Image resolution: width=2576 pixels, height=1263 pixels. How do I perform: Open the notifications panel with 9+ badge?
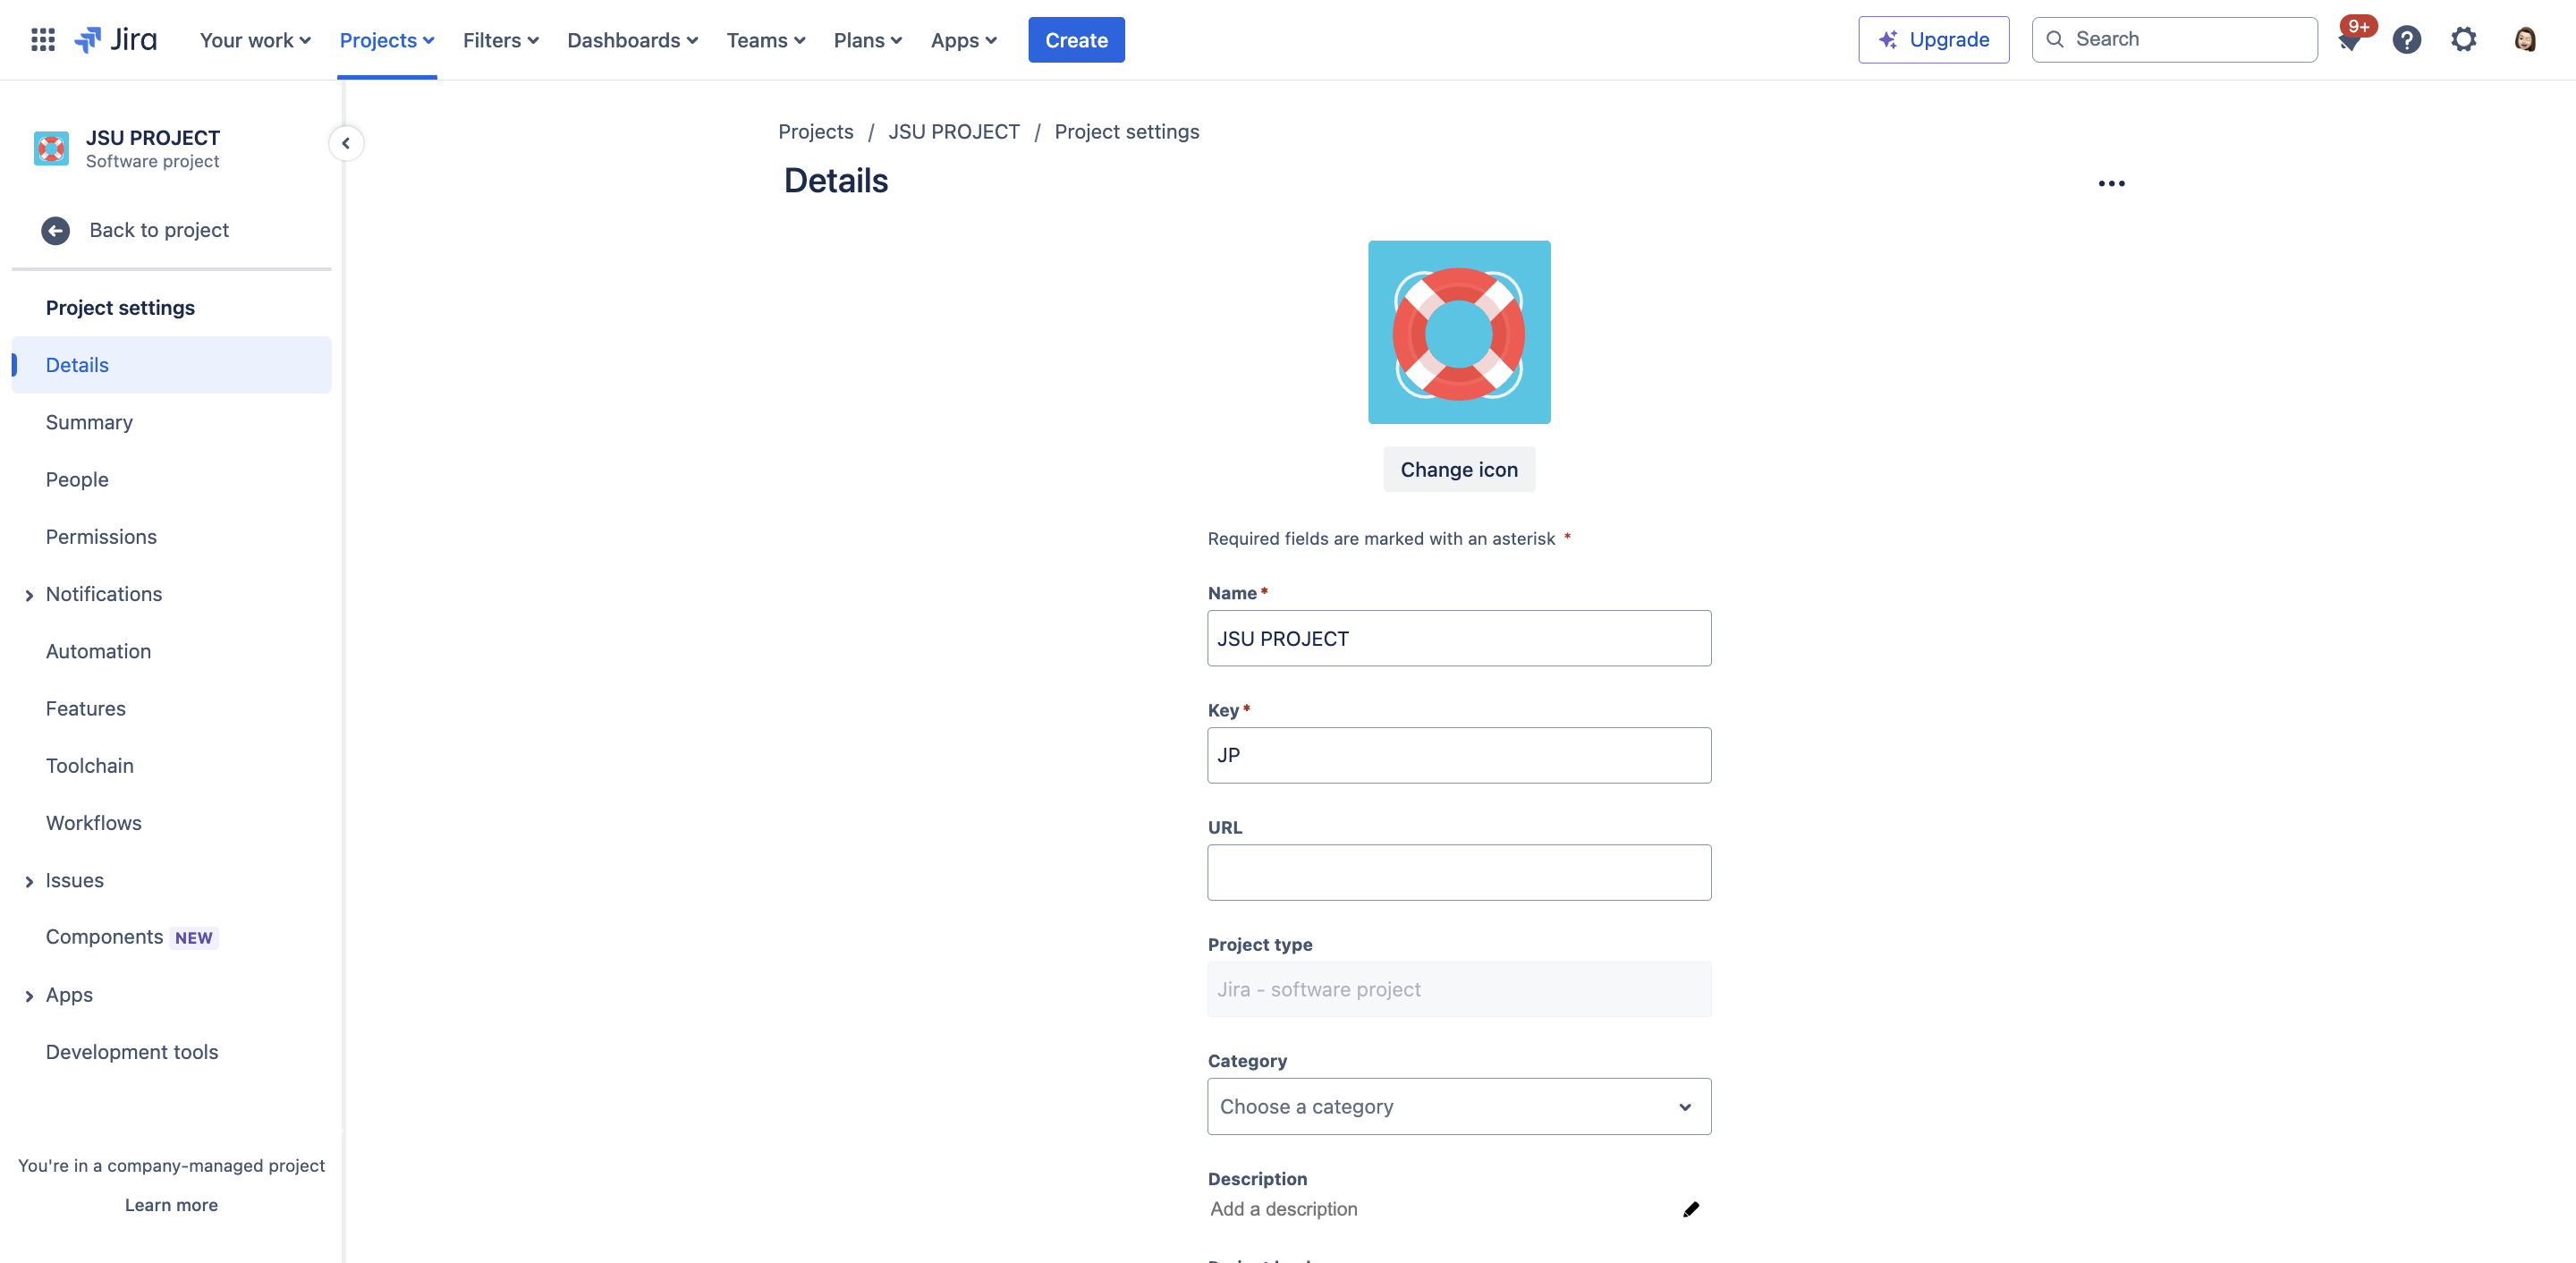tap(2350, 39)
